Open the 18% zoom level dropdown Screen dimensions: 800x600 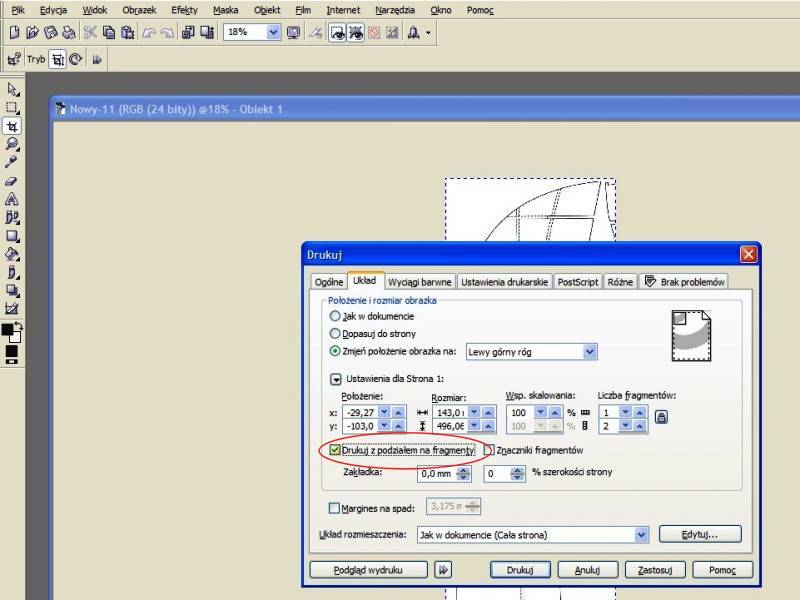tap(273, 32)
